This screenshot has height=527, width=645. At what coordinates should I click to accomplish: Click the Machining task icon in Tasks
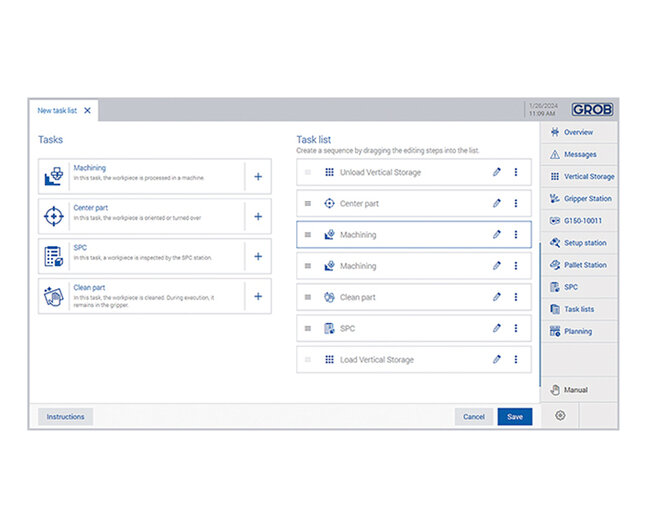(x=54, y=177)
